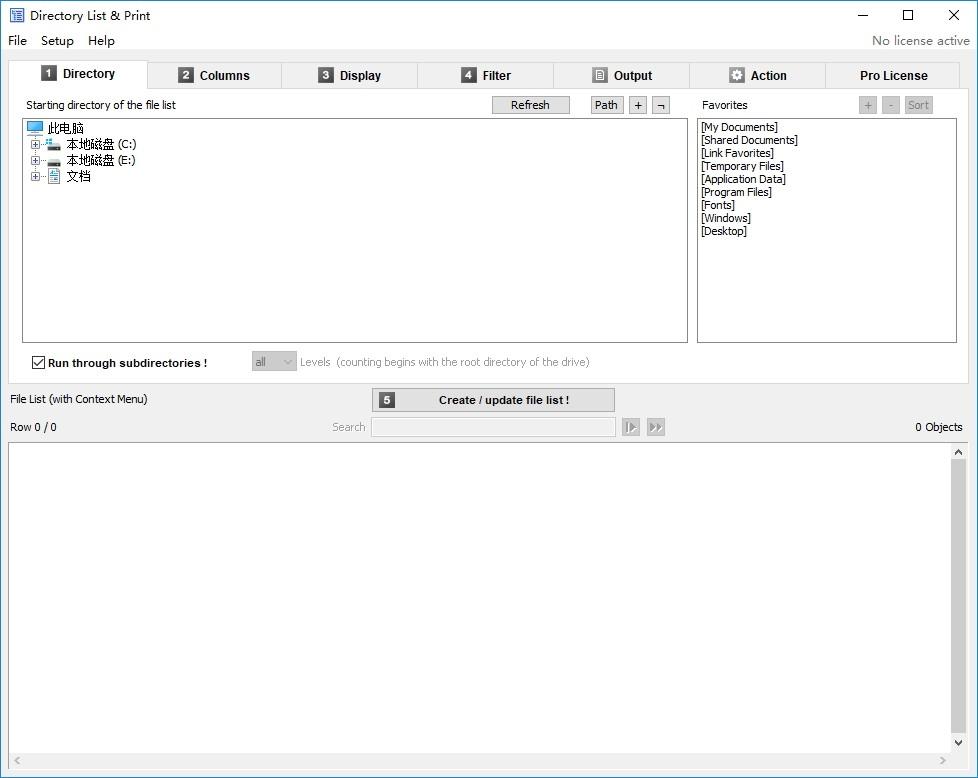This screenshot has width=978, height=778.
Task: Select [Shared Documents] favorite
Action: click(749, 140)
